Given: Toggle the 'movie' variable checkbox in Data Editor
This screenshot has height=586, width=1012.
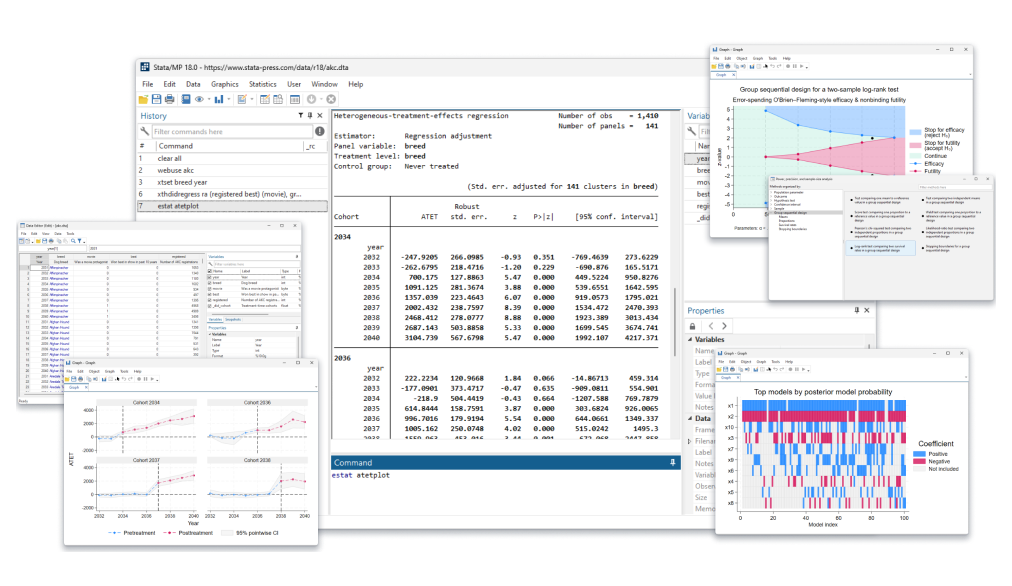Looking at the screenshot, I should pos(210,288).
